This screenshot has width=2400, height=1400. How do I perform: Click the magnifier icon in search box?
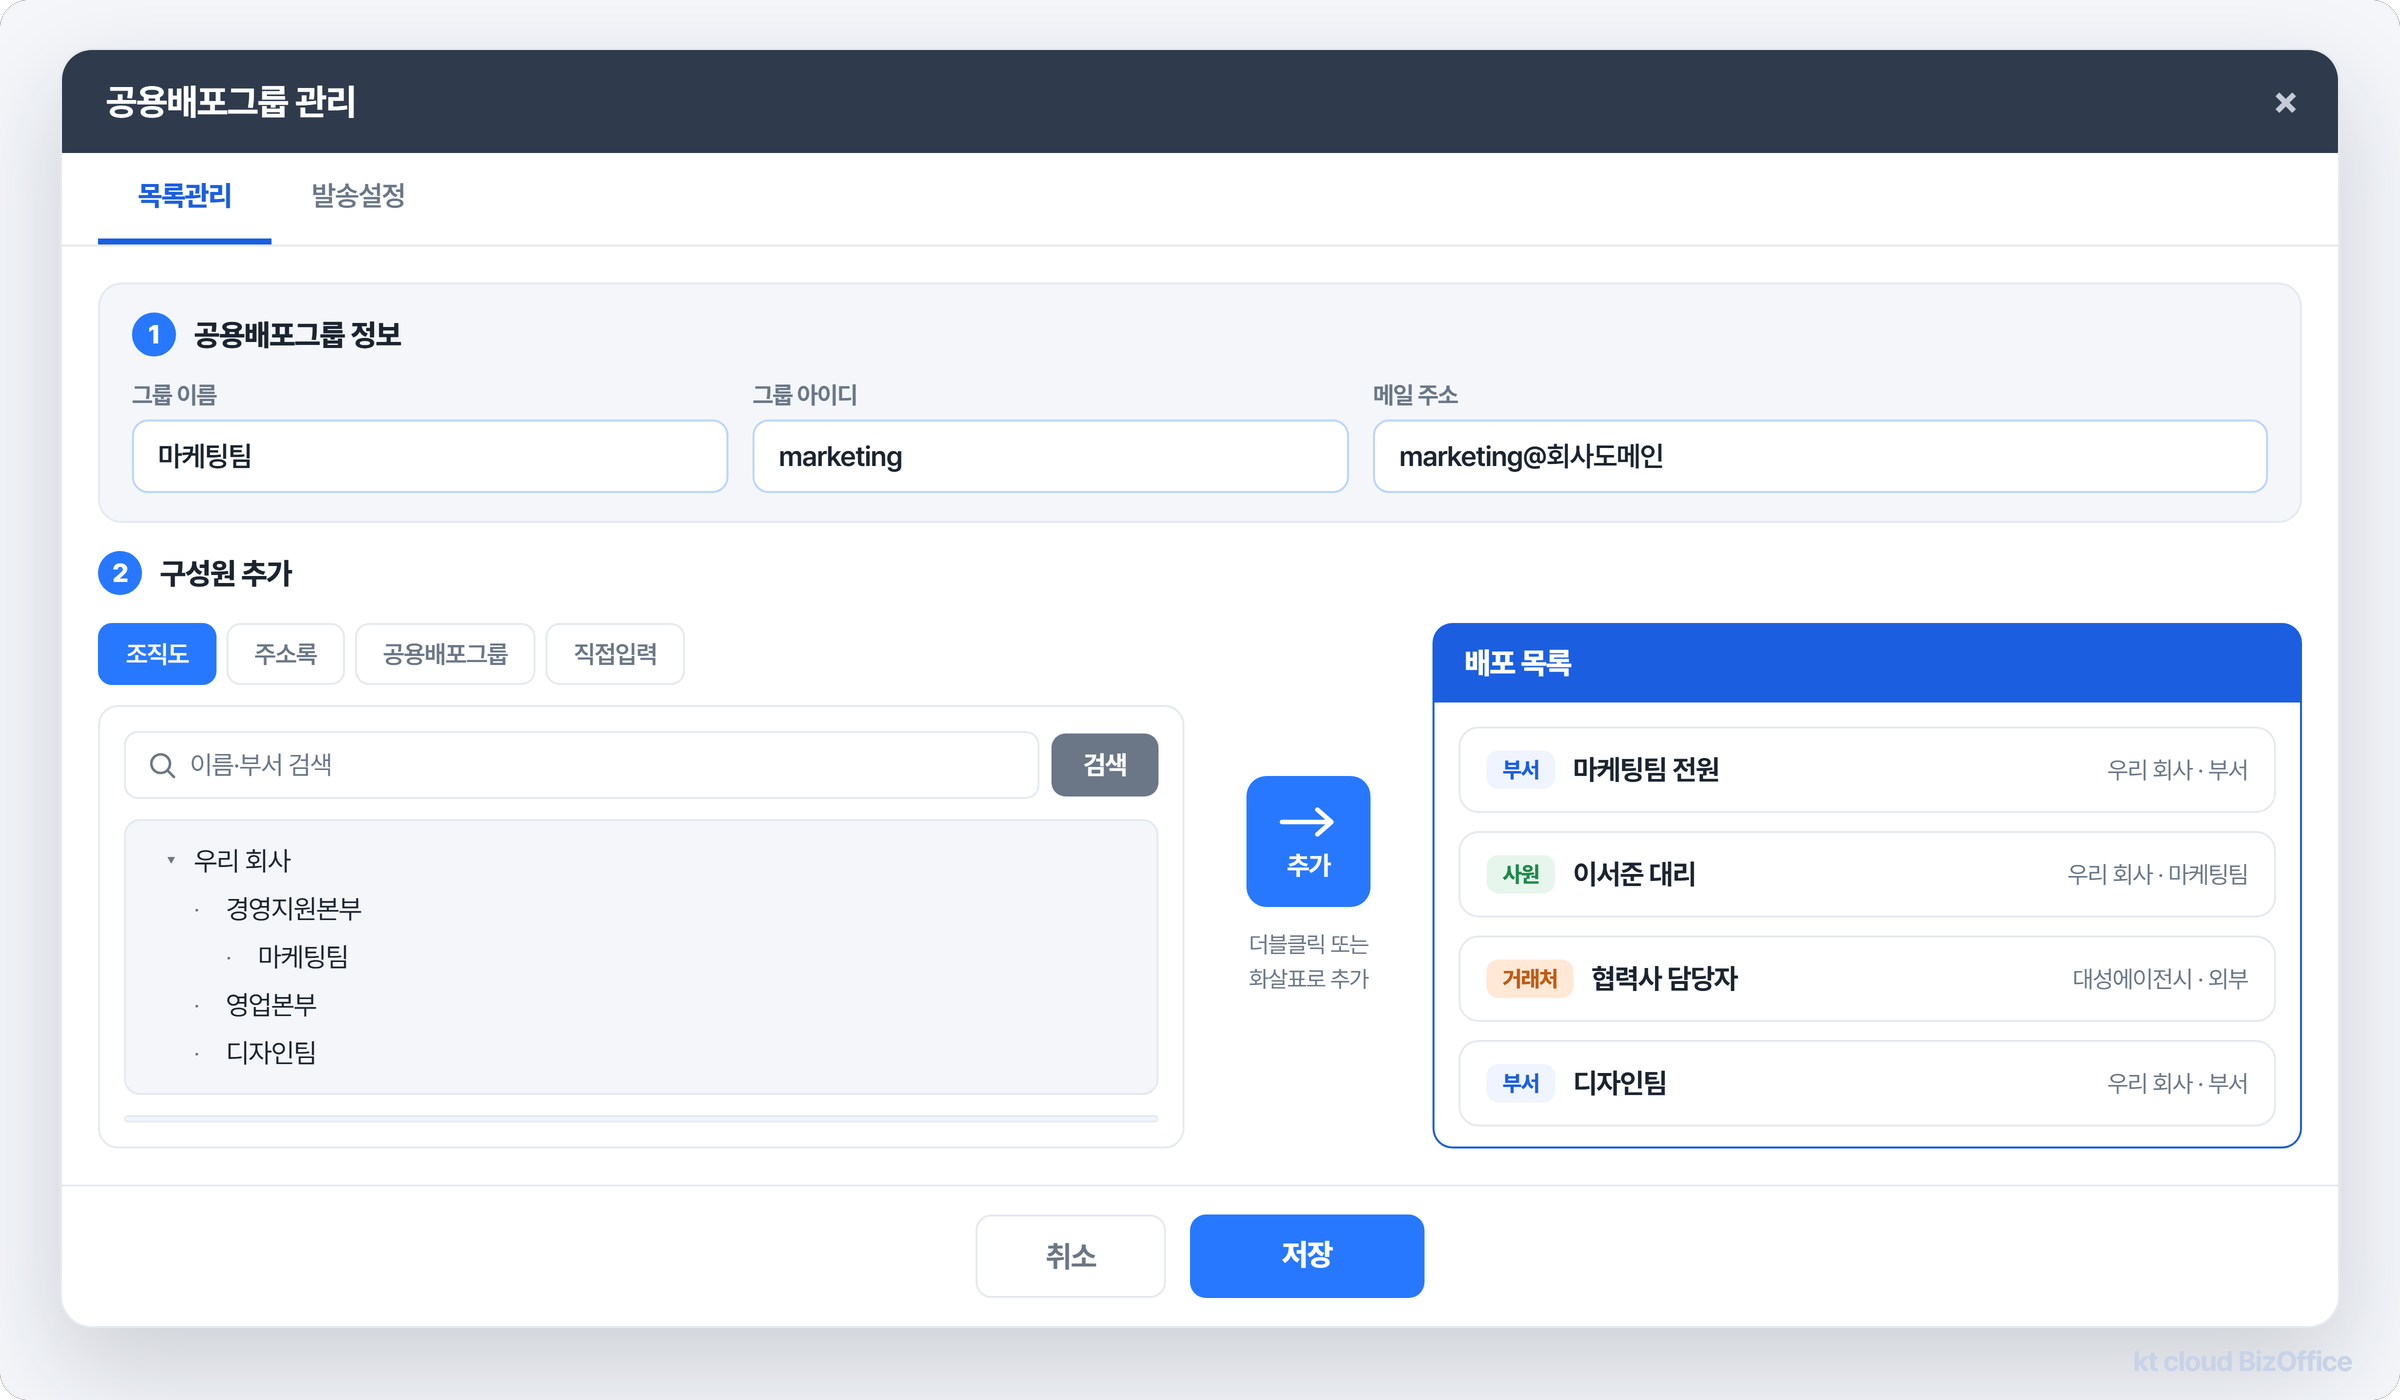pyautogui.click(x=162, y=765)
